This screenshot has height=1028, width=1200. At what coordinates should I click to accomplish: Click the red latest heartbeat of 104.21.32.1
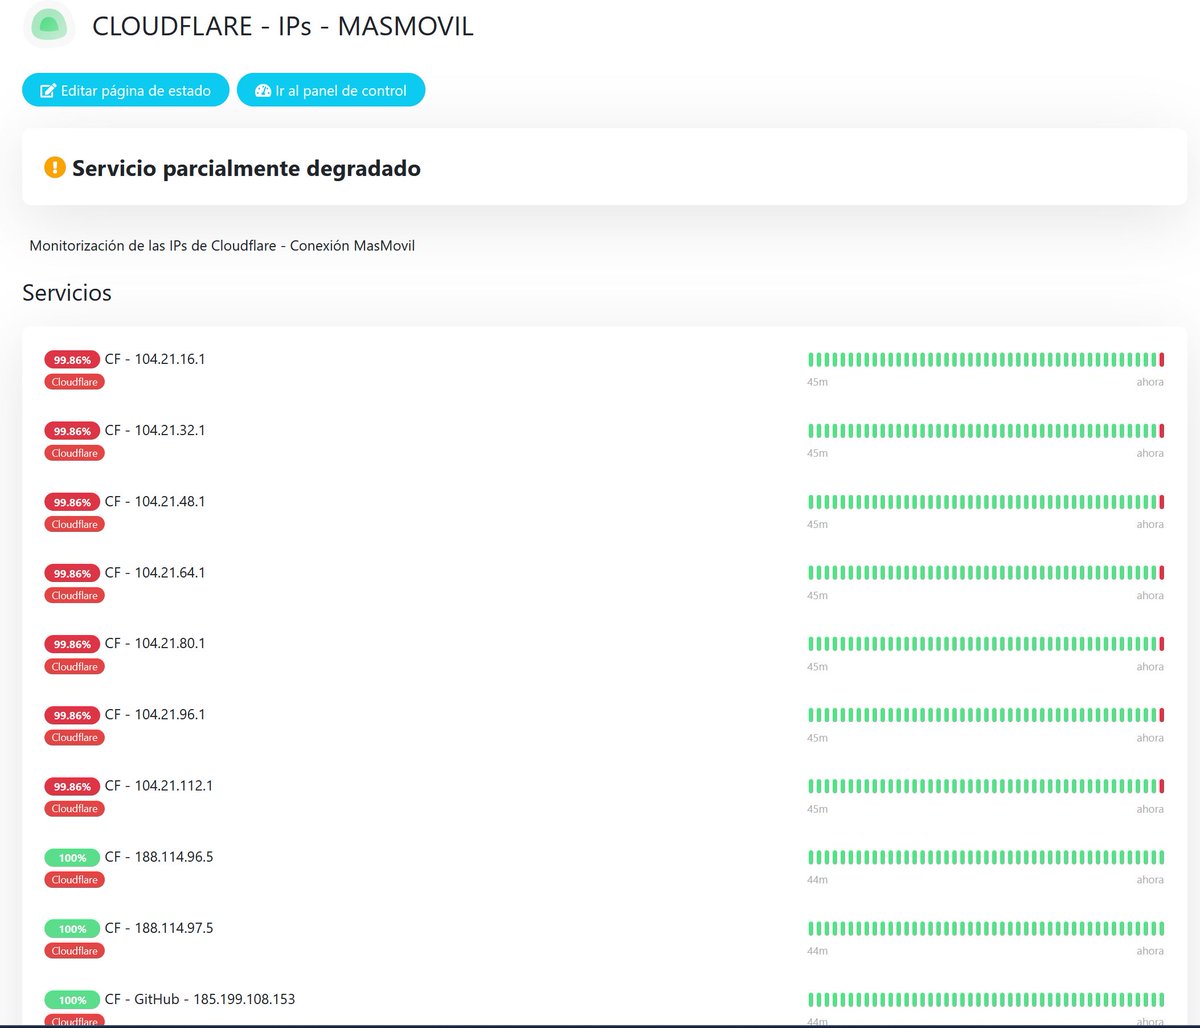1162,430
